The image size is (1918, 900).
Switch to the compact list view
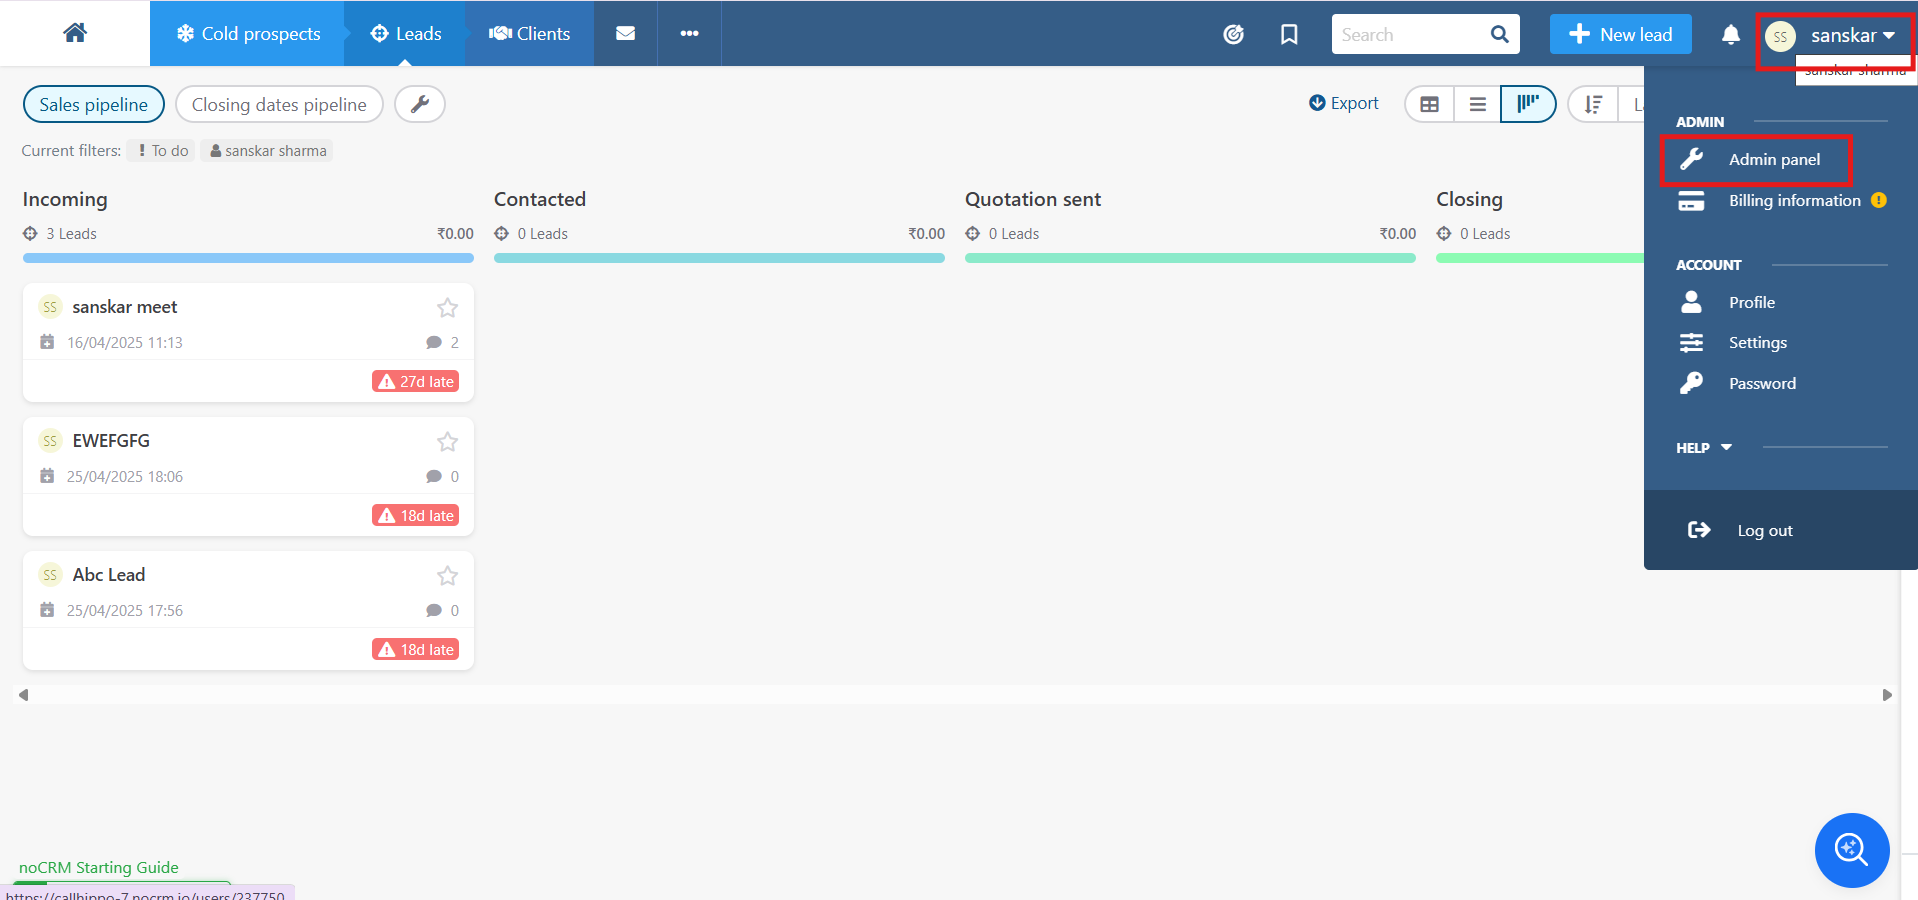coord(1477,104)
